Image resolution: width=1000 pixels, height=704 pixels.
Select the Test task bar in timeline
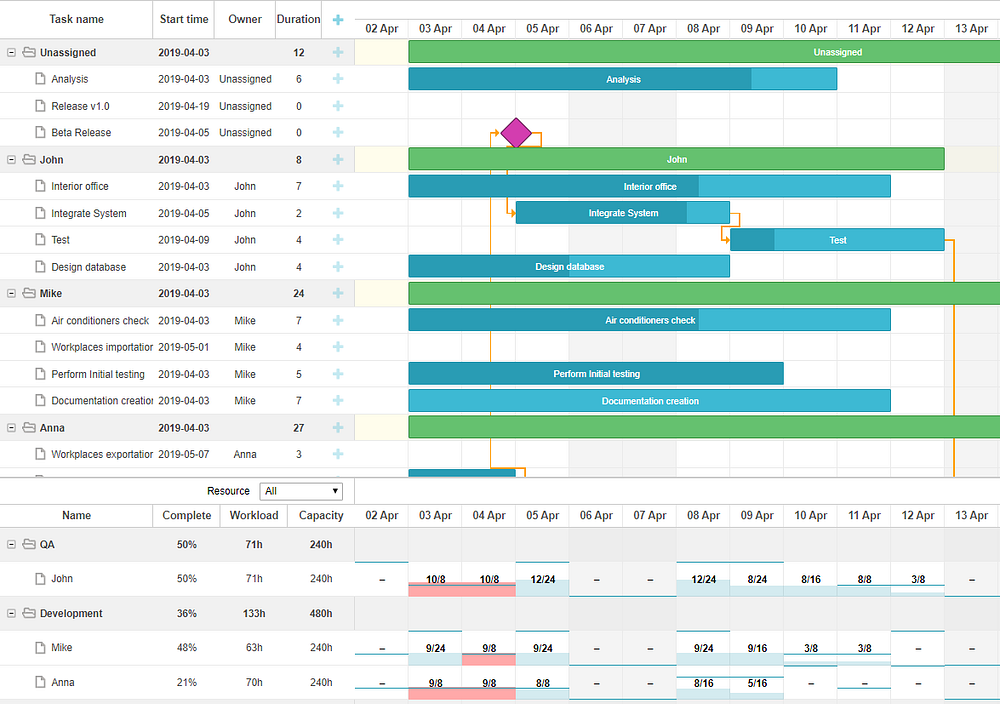coord(837,240)
